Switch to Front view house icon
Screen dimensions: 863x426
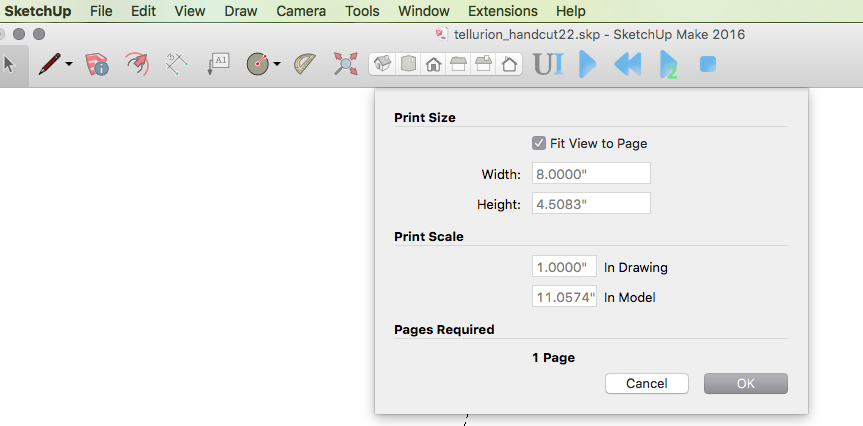coord(434,64)
